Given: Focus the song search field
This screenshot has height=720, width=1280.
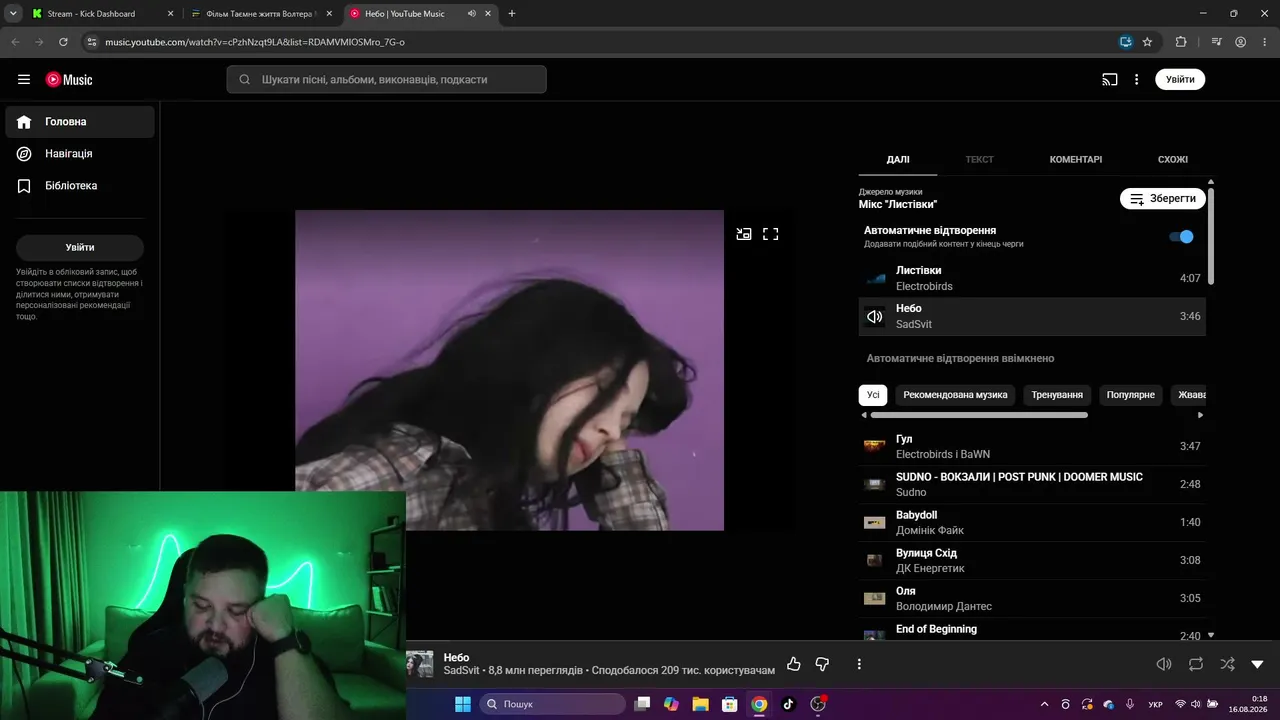Looking at the screenshot, I should pyautogui.click(x=387, y=80).
